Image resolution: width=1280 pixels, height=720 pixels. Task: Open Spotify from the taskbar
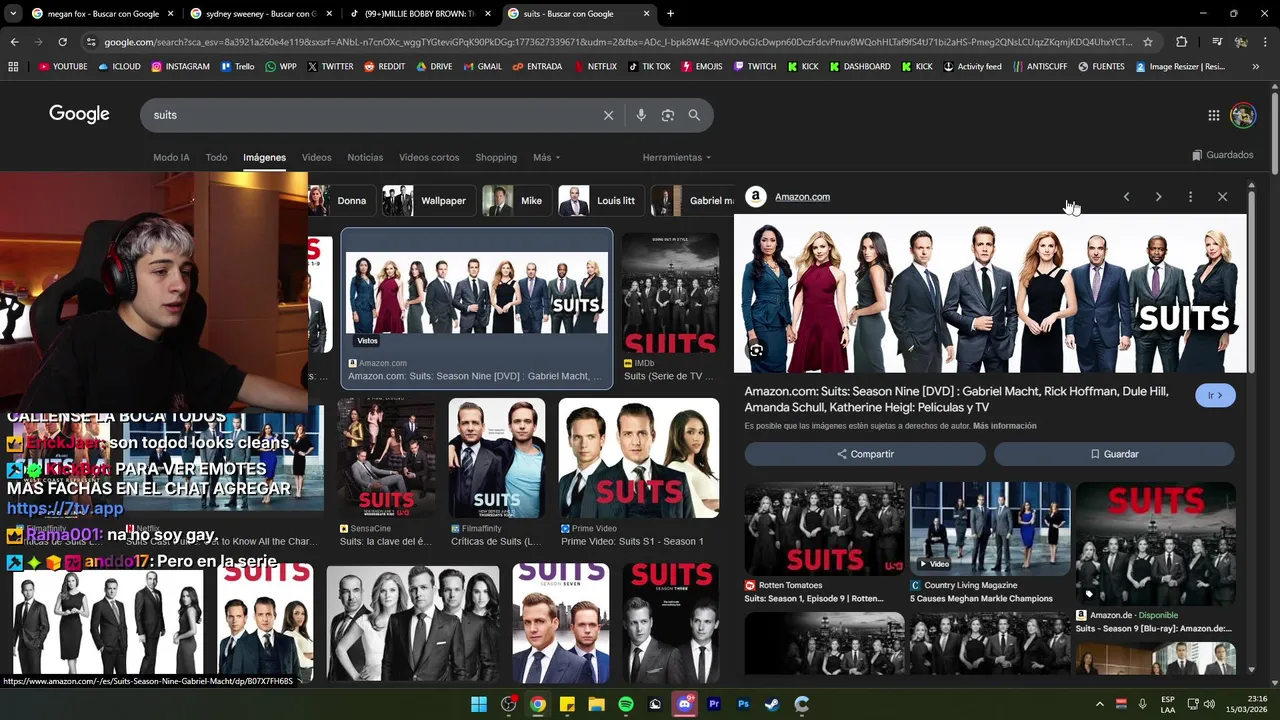pos(626,704)
